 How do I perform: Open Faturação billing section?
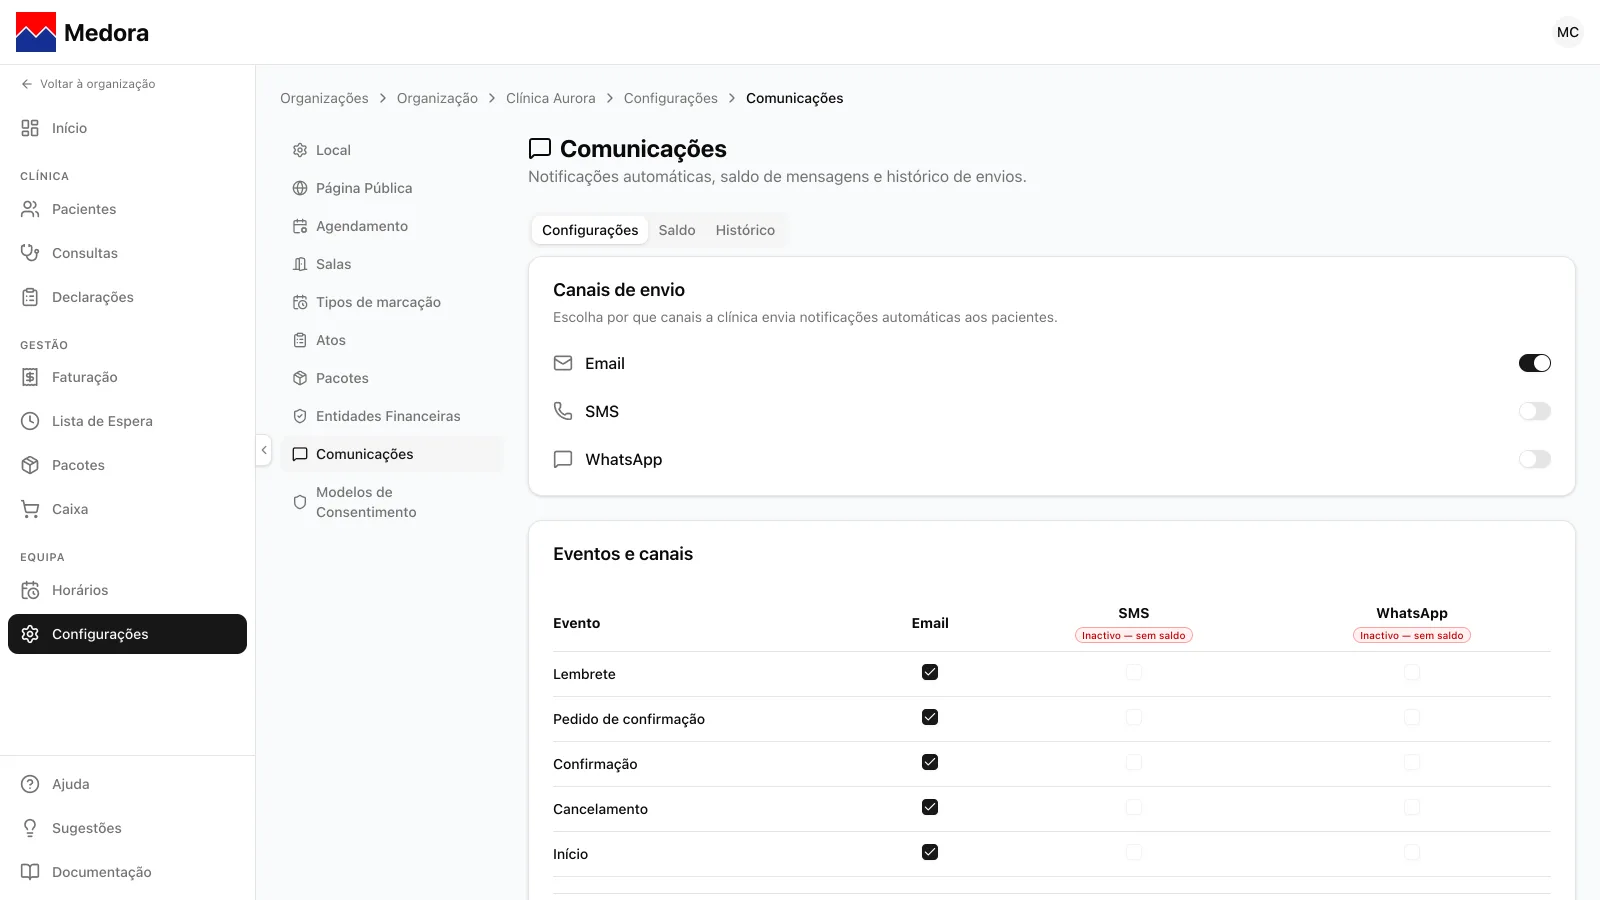[x=127, y=377]
